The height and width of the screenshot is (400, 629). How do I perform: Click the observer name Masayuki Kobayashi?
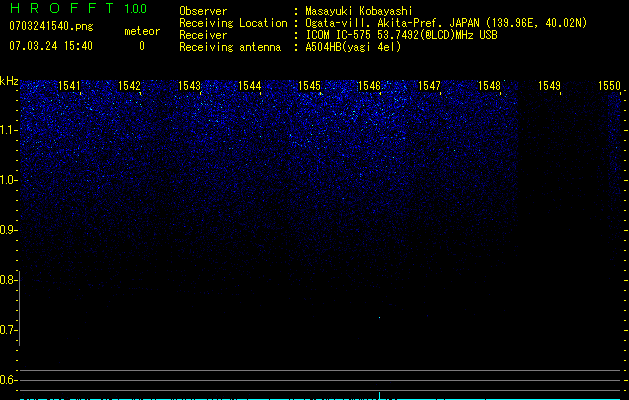[x=359, y=11]
